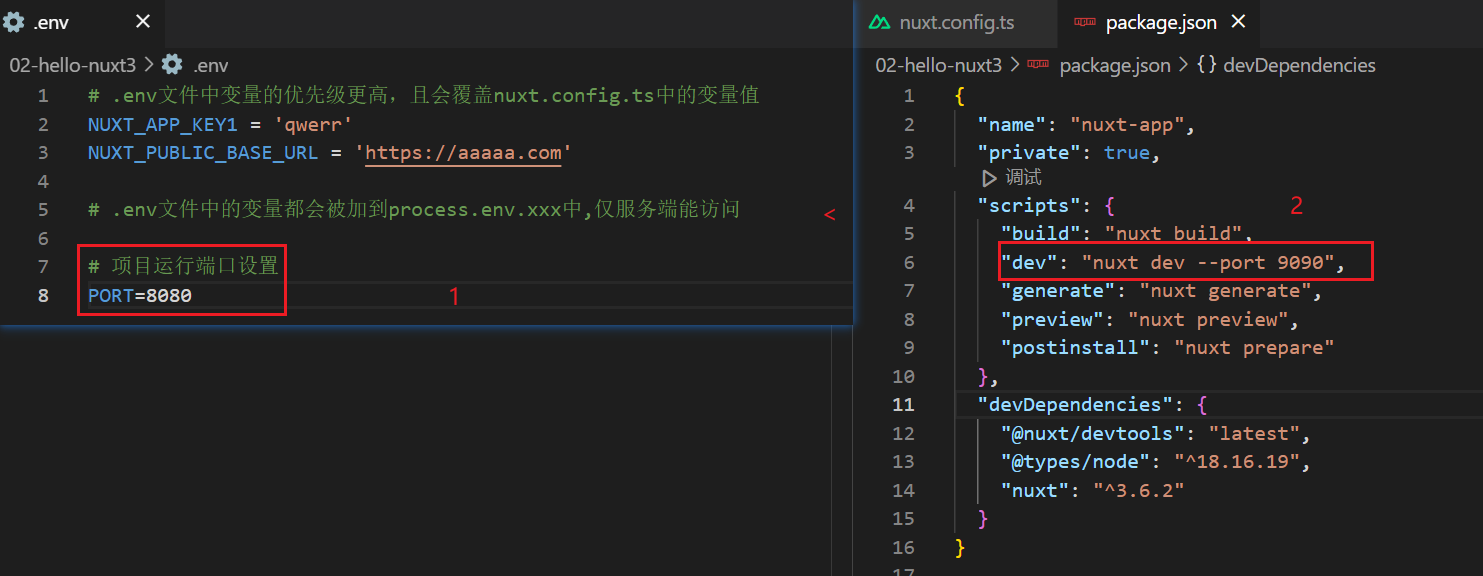Viewport: 1483px width, 576px height.
Task: Select the package.json tab
Action: coord(1160,21)
